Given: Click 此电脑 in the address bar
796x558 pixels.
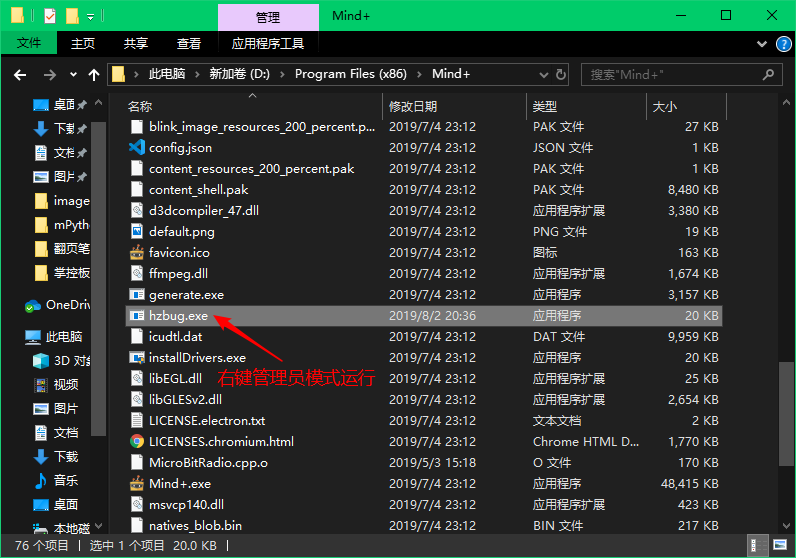Looking at the screenshot, I should (x=167, y=74).
